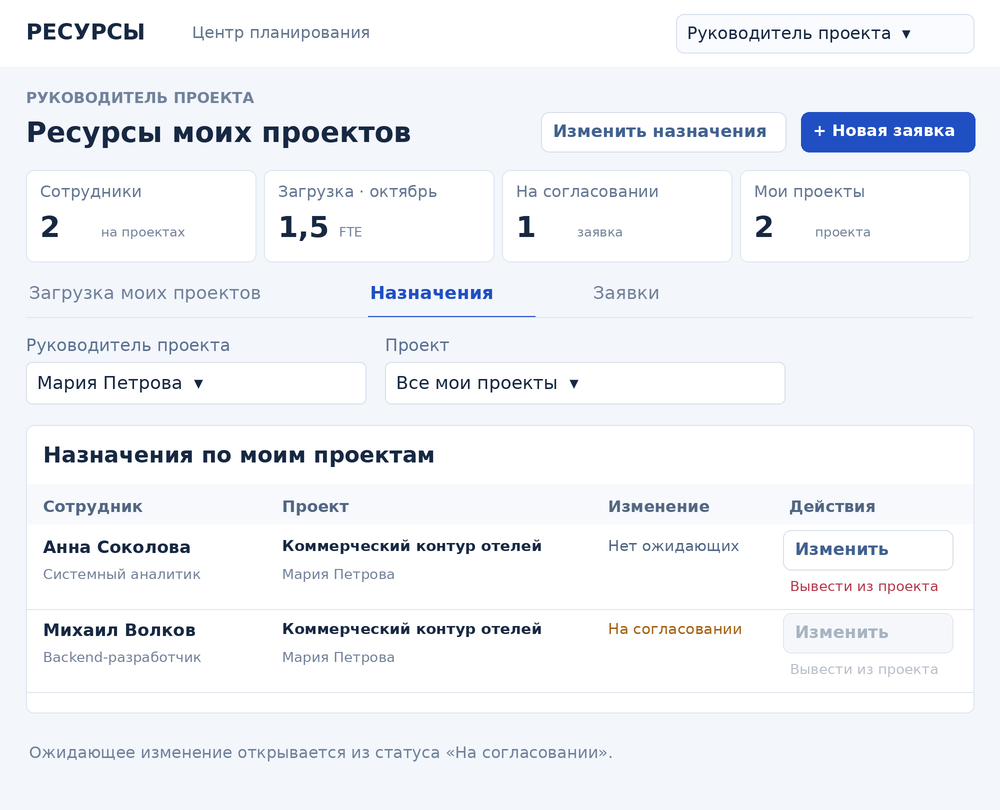Screen dimensions: 1000x810
Task: Click the 'Загрузка · октябрь' summary card
Action: 379,216
